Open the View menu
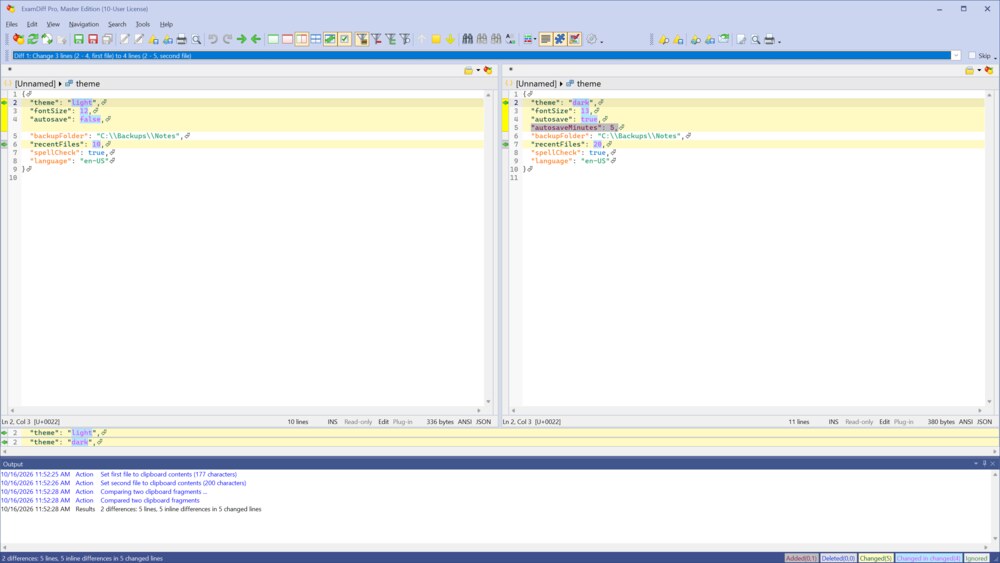This screenshot has width=1000, height=563. pyautogui.click(x=53, y=24)
